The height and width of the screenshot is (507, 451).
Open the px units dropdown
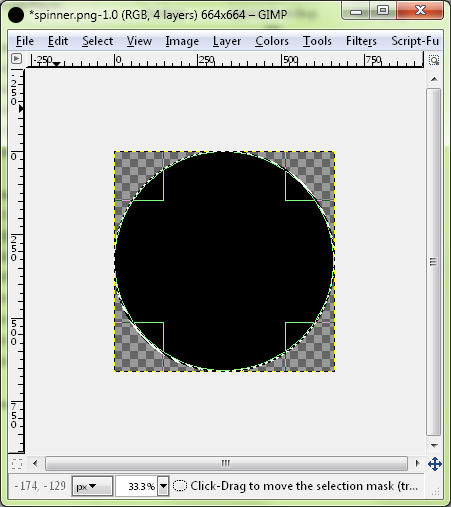[92, 486]
